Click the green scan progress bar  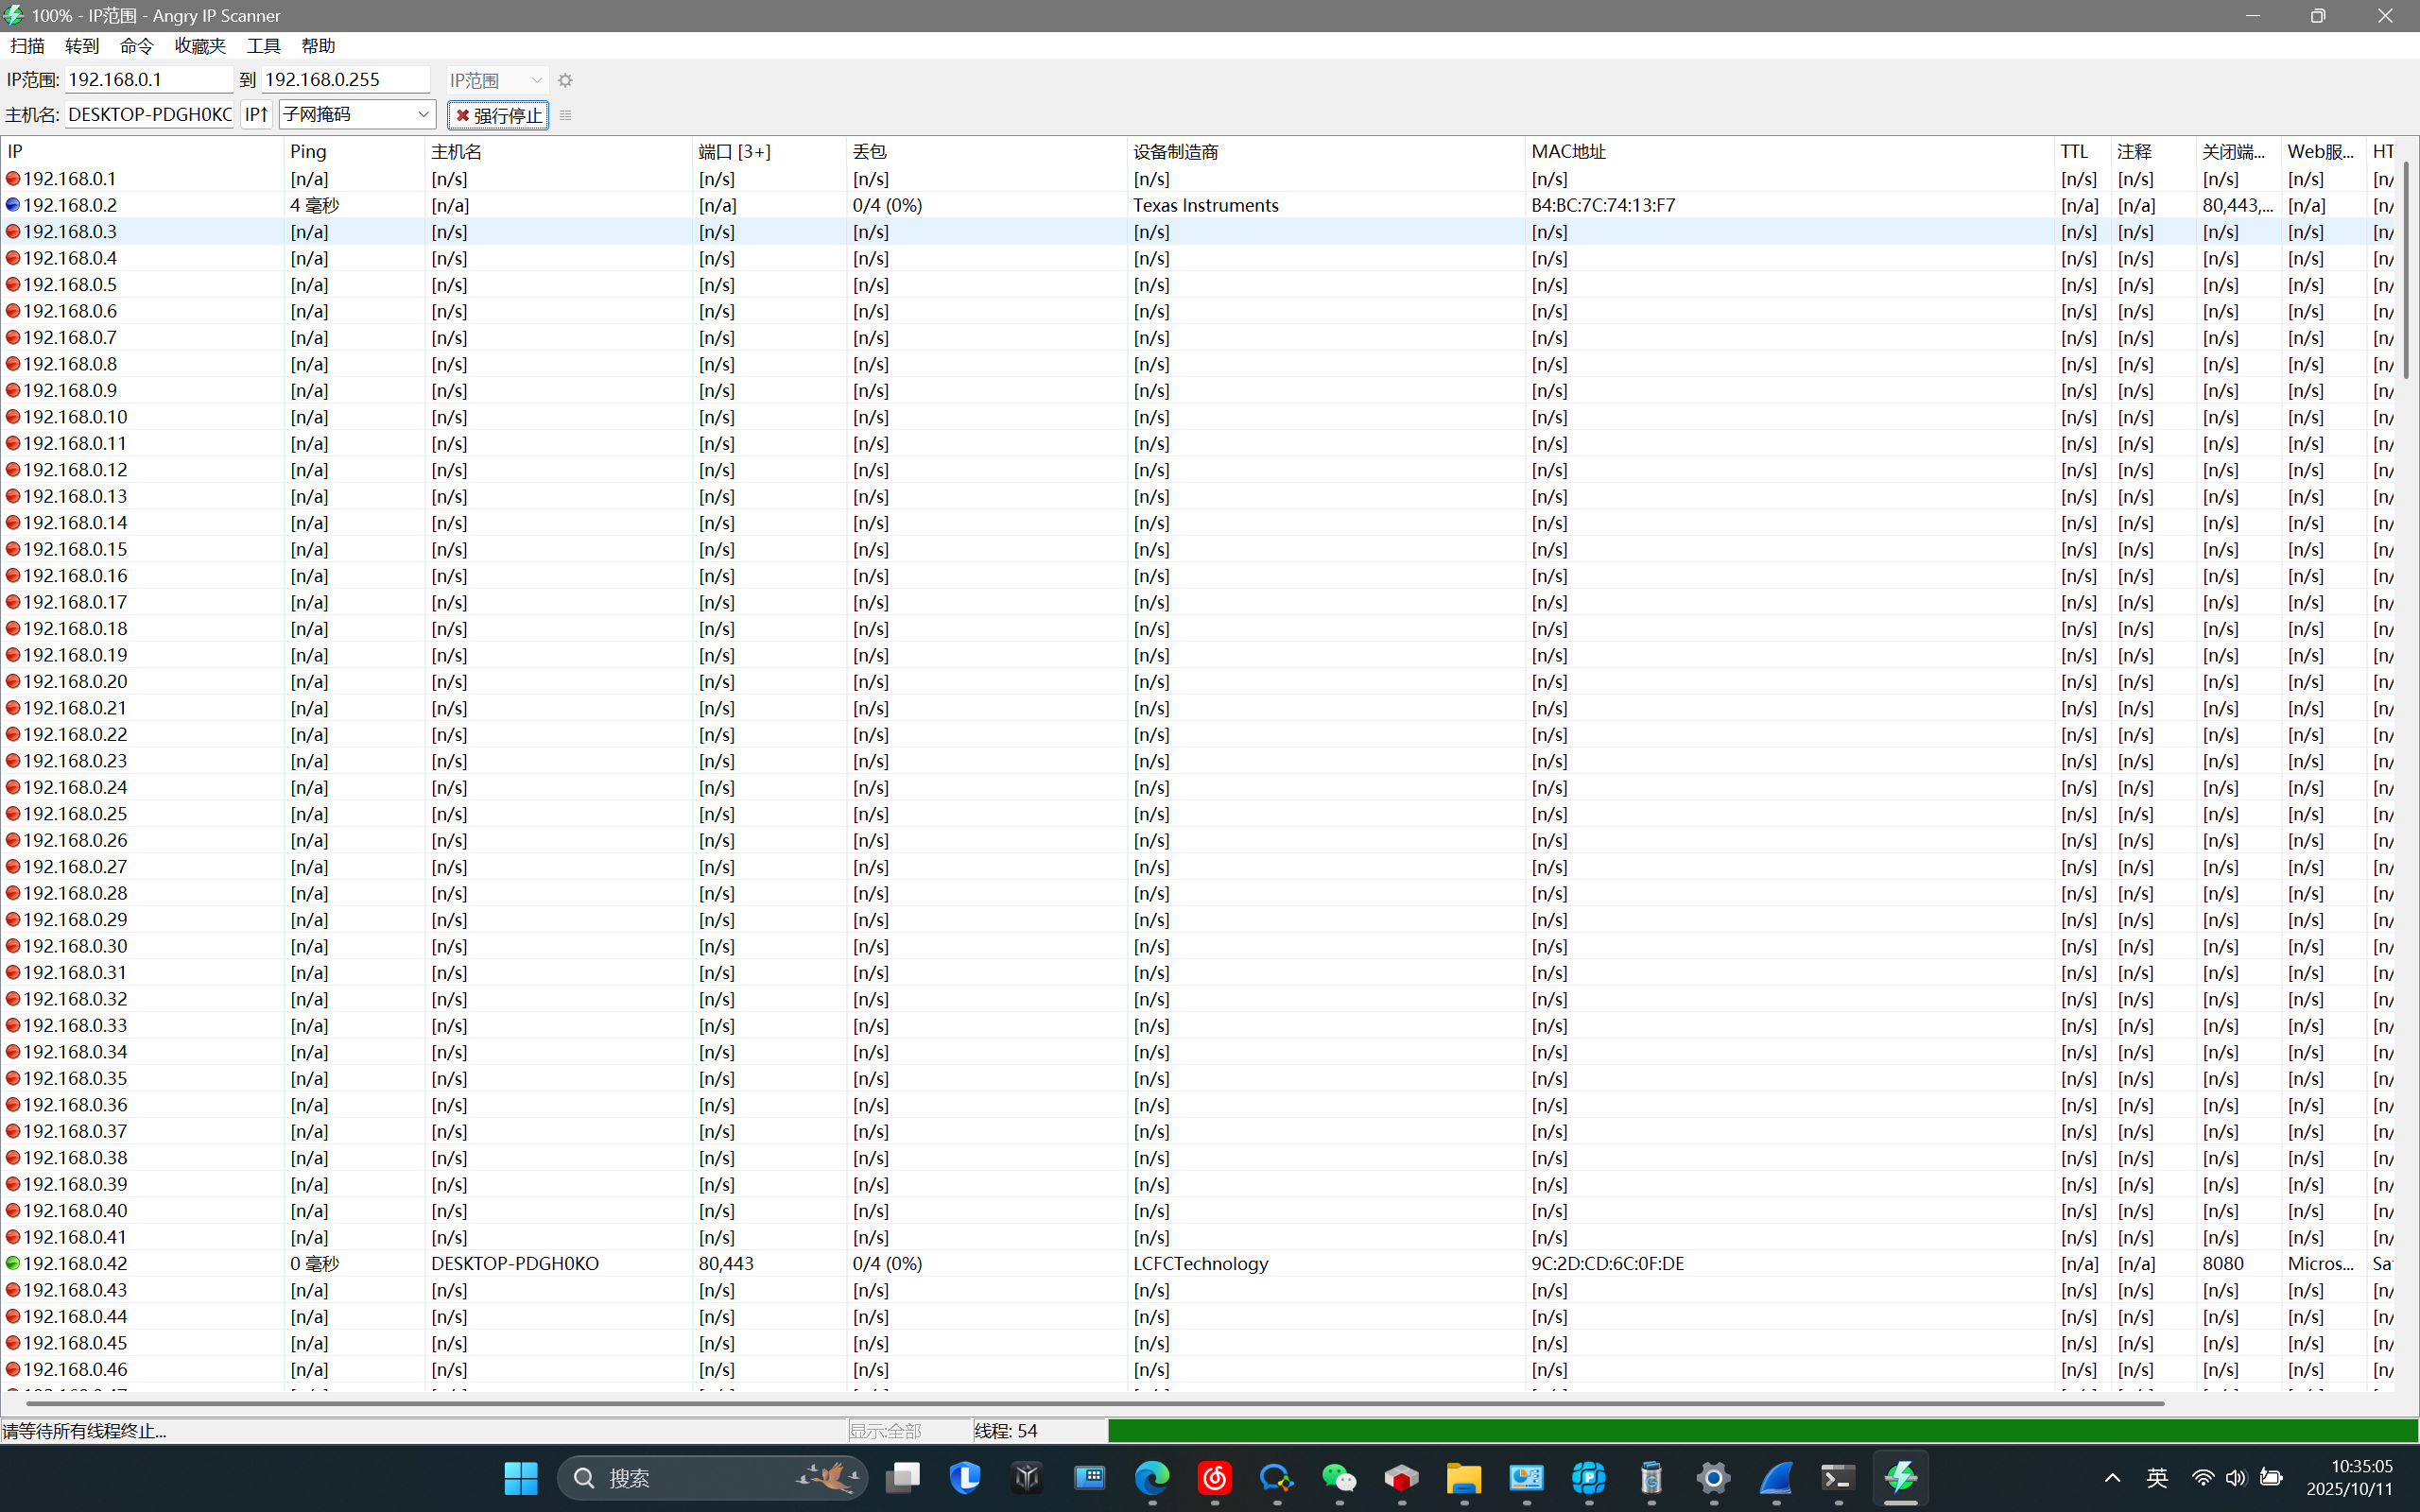tap(1762, 1431)
